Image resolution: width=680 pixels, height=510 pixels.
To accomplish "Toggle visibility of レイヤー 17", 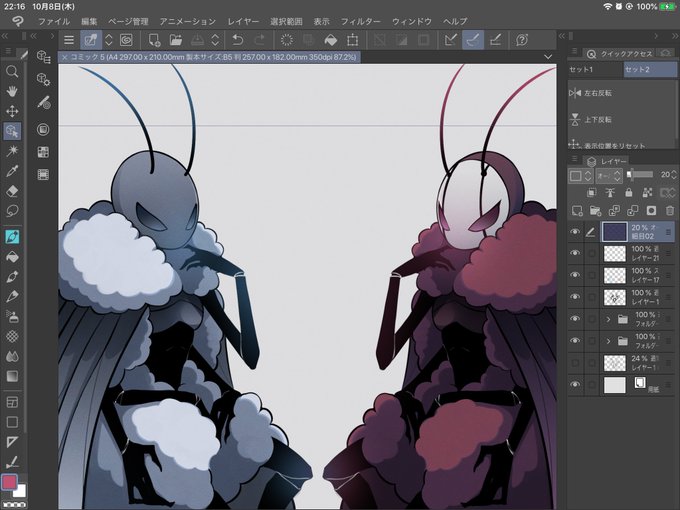I will pos(575,275).
